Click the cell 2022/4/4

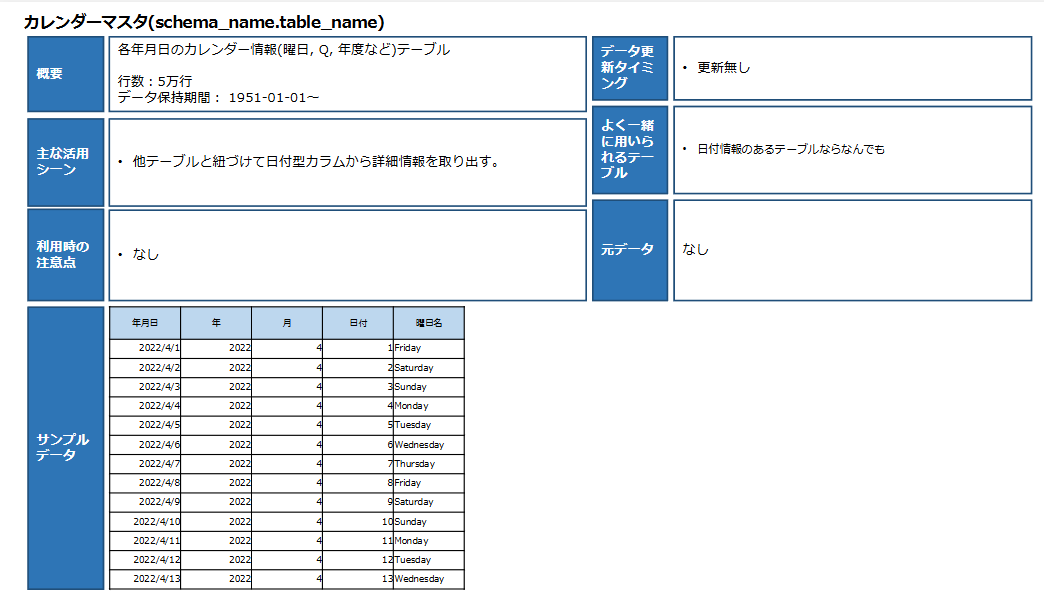click(x=145, y=406)
